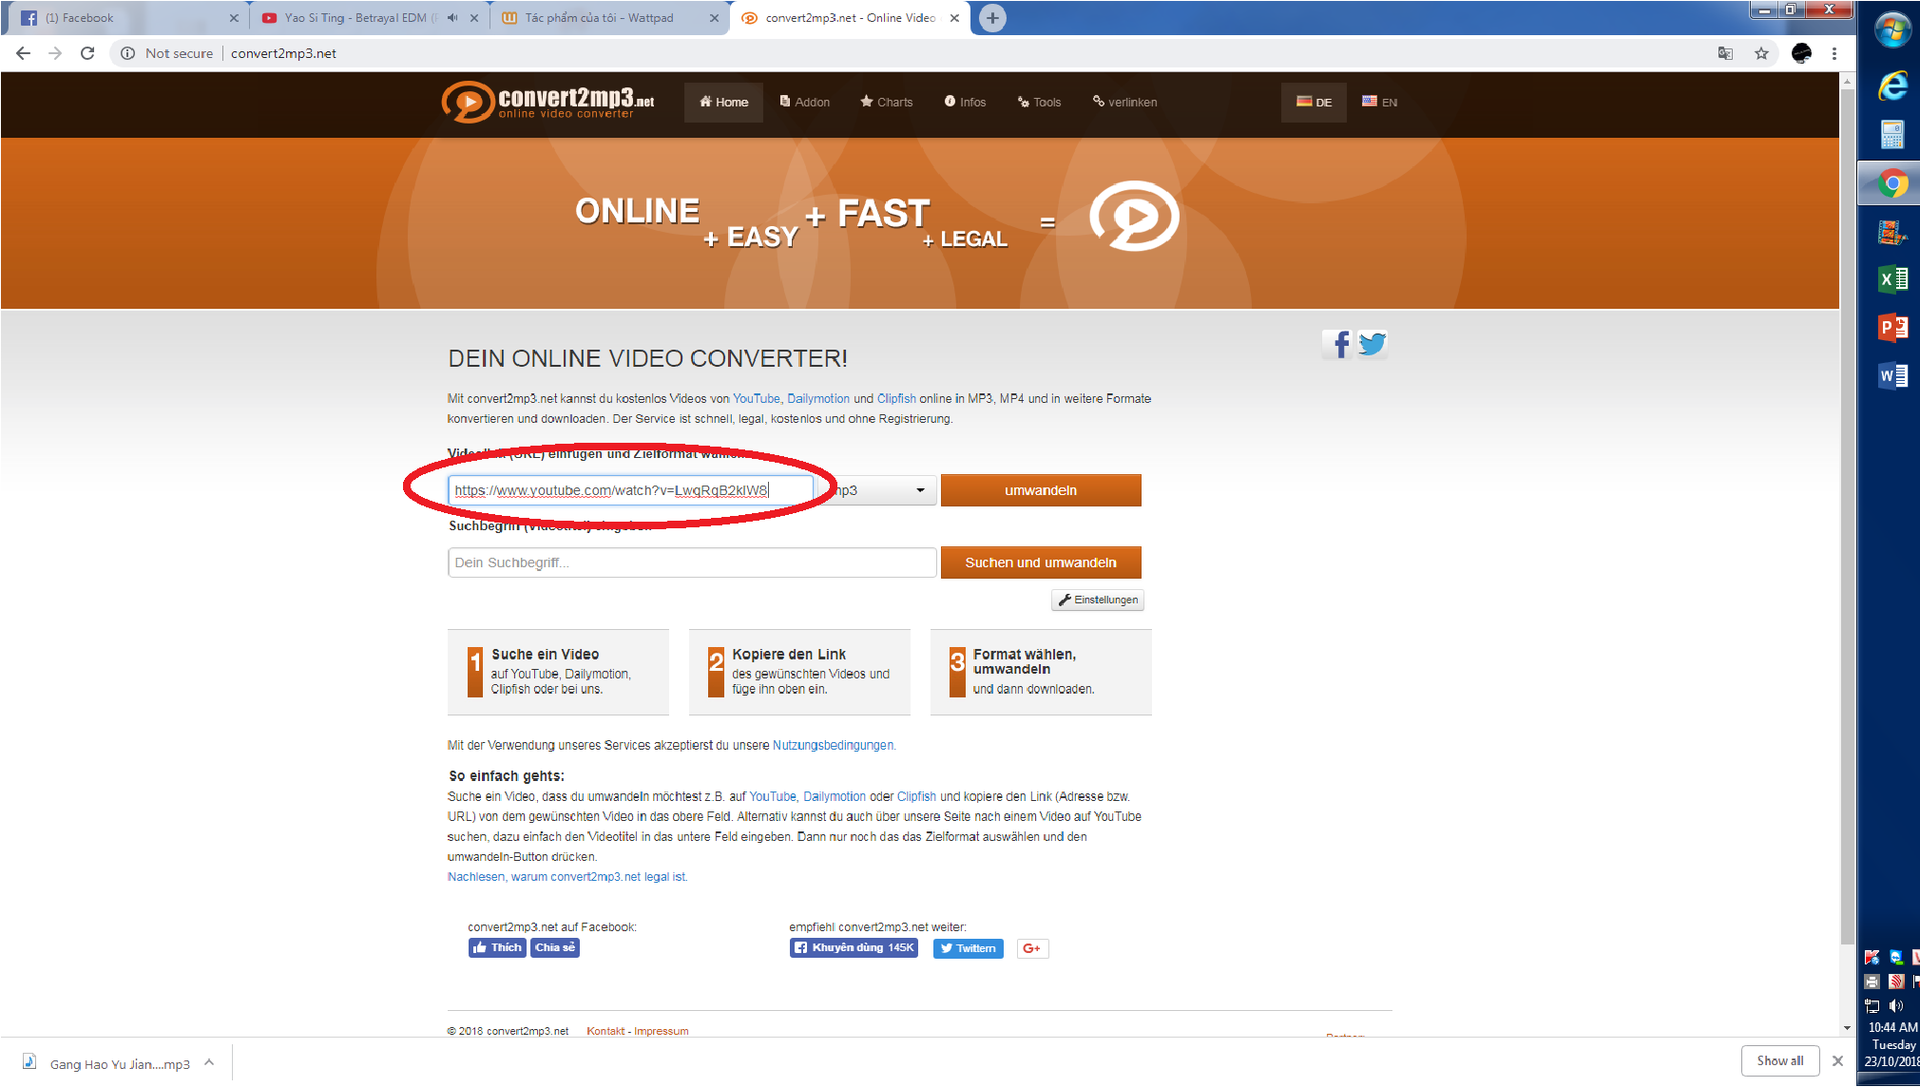
Task: Mute the Yao Si Ting tab audio
Action: point(453,18)
